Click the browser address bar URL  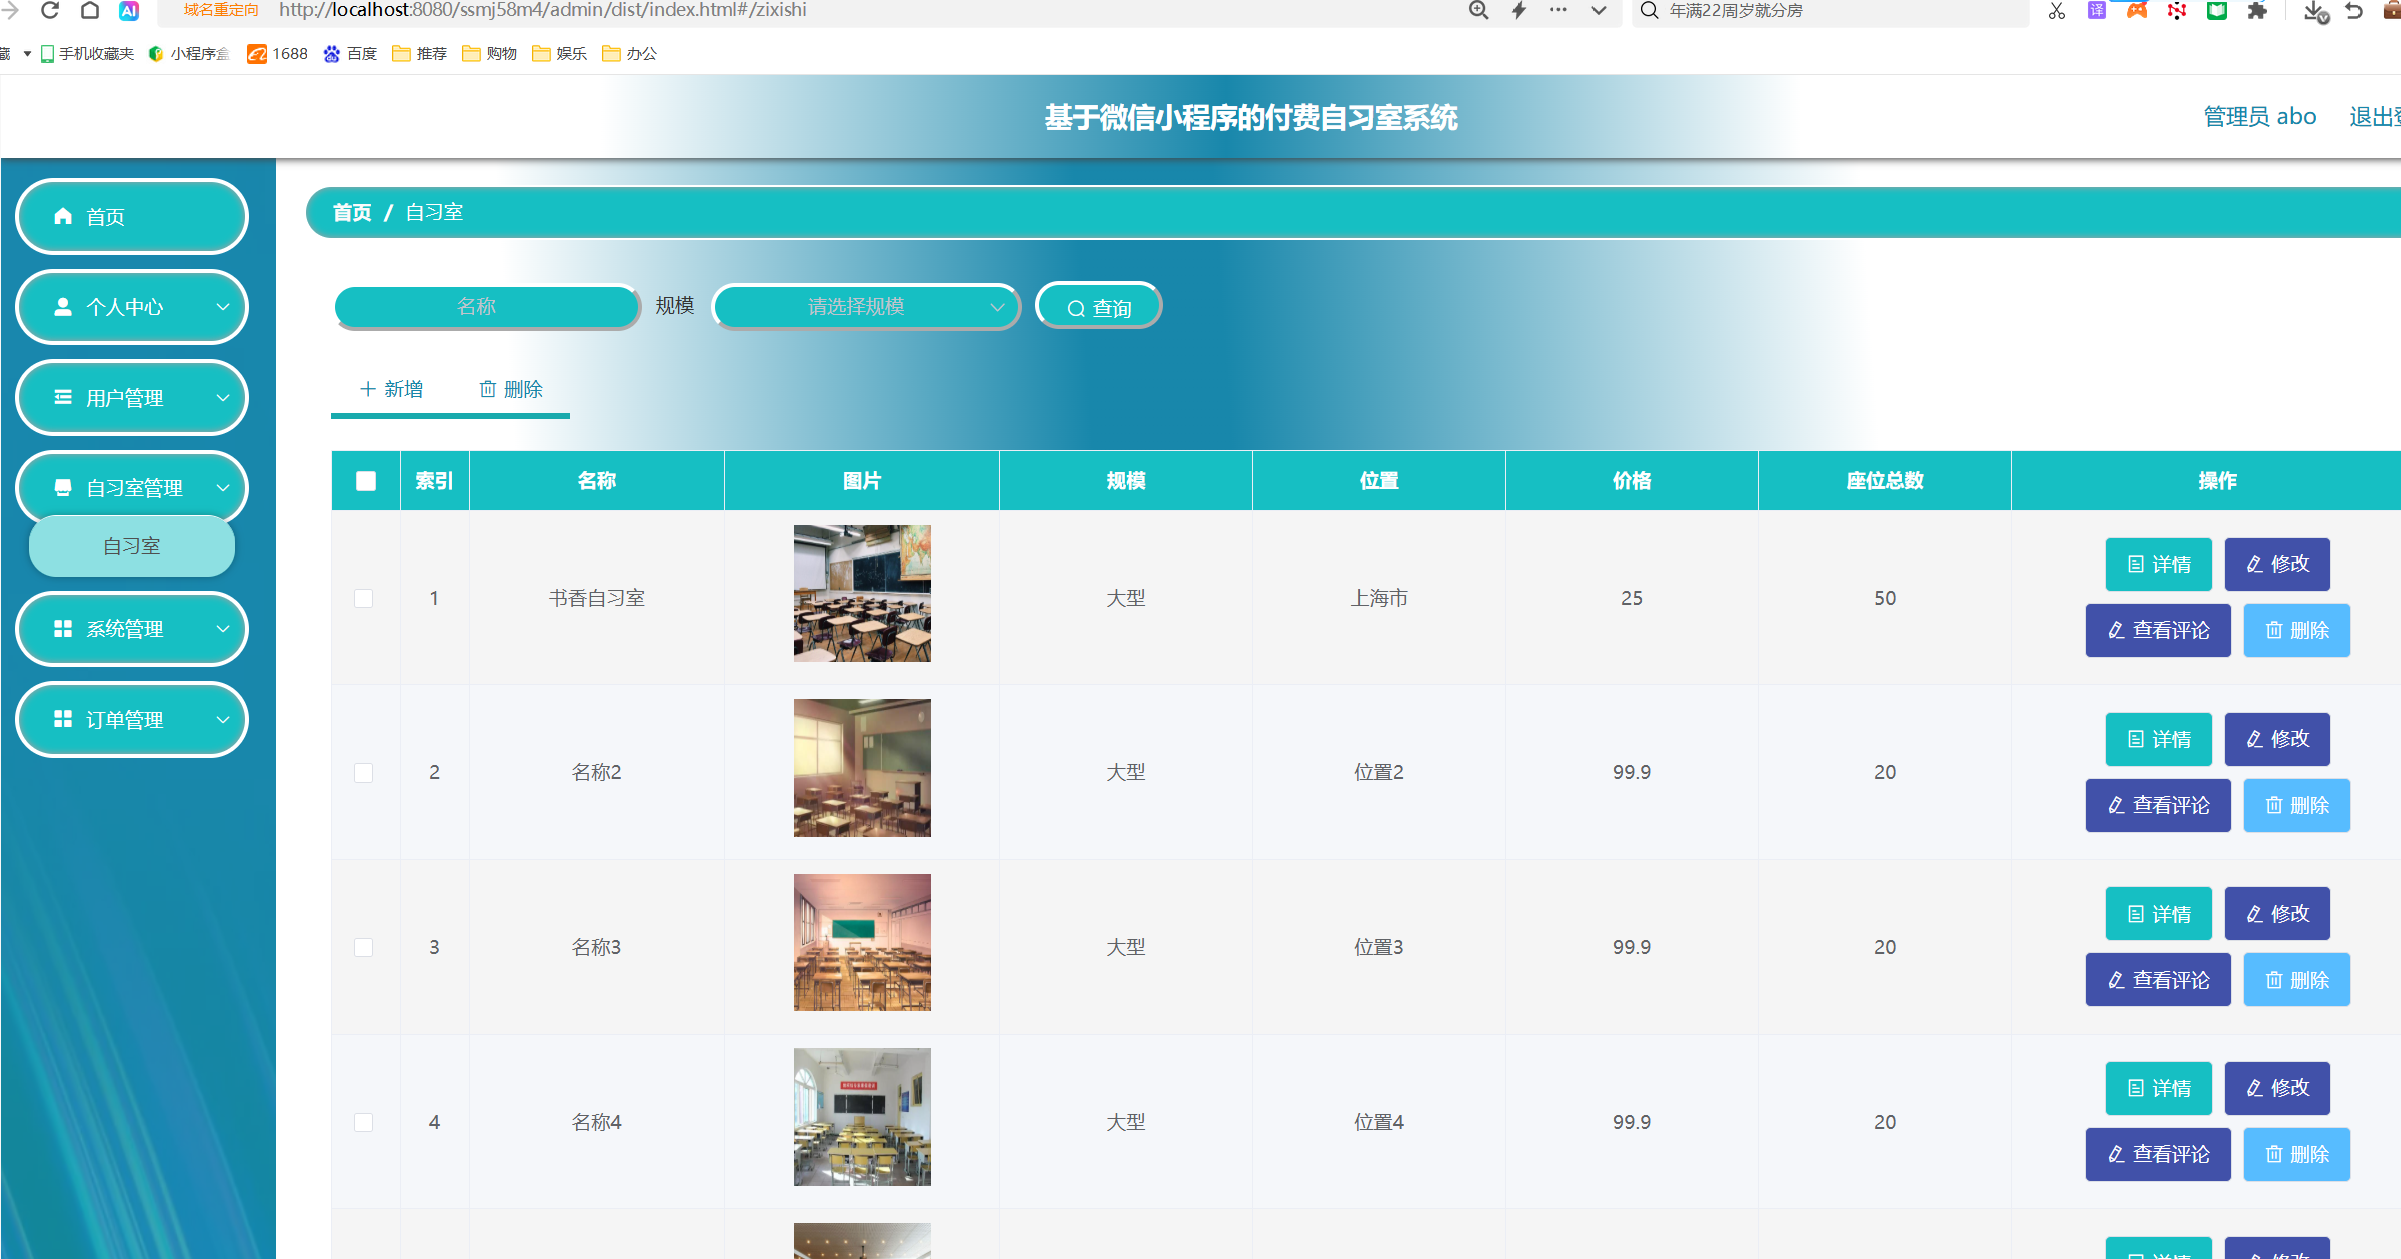542,10
